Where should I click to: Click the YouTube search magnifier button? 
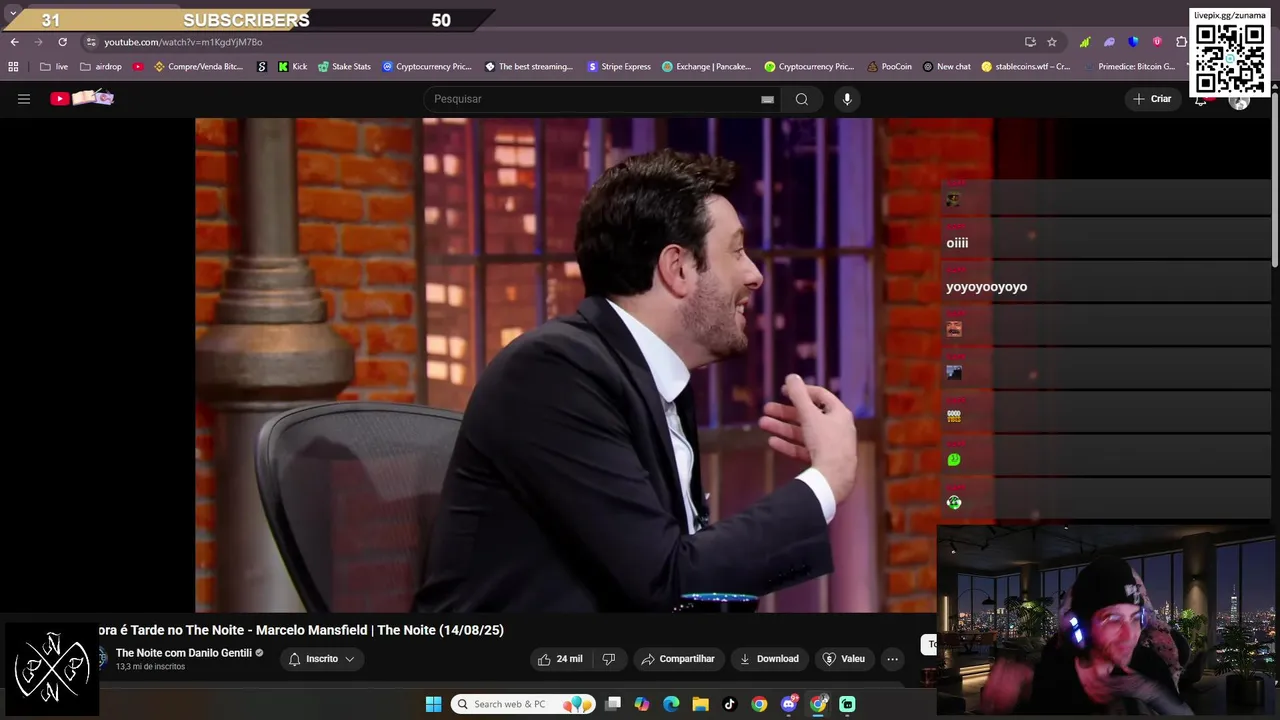pyautogui.click(x=801, y=99)
